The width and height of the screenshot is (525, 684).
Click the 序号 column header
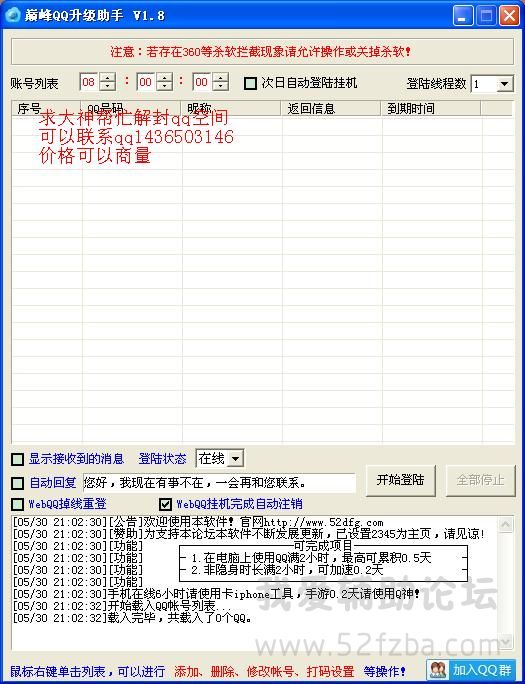coord(46,109)
